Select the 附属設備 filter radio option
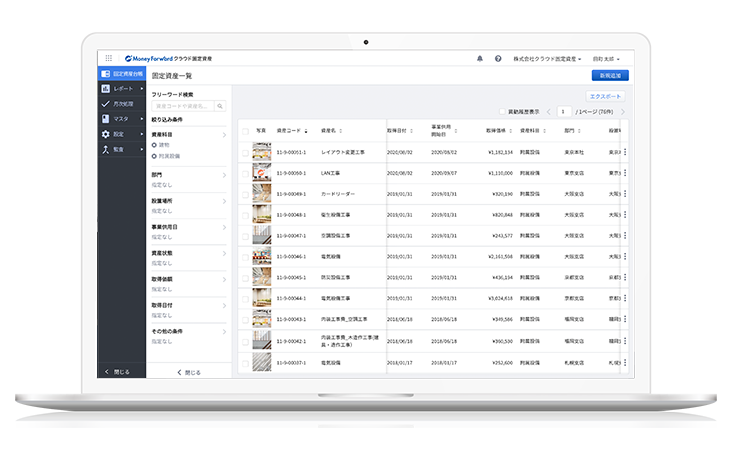The image size is (732, 460). 154,156
